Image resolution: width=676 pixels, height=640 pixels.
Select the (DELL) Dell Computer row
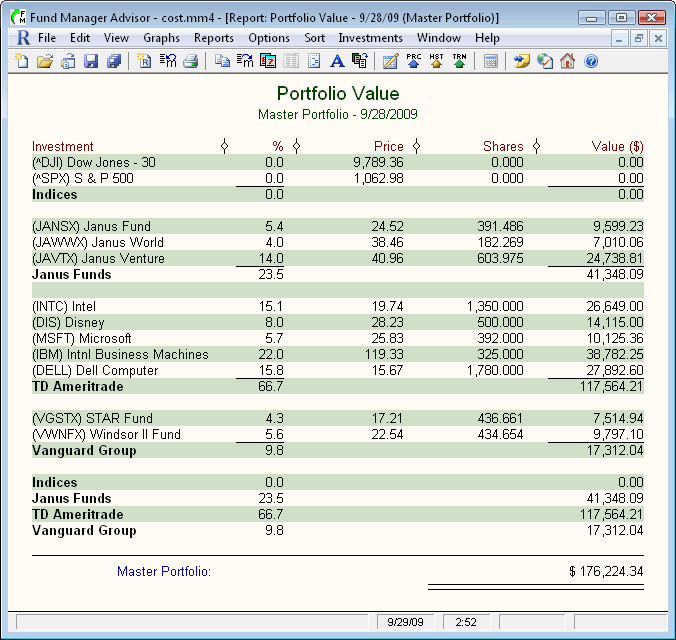[338, 370]
